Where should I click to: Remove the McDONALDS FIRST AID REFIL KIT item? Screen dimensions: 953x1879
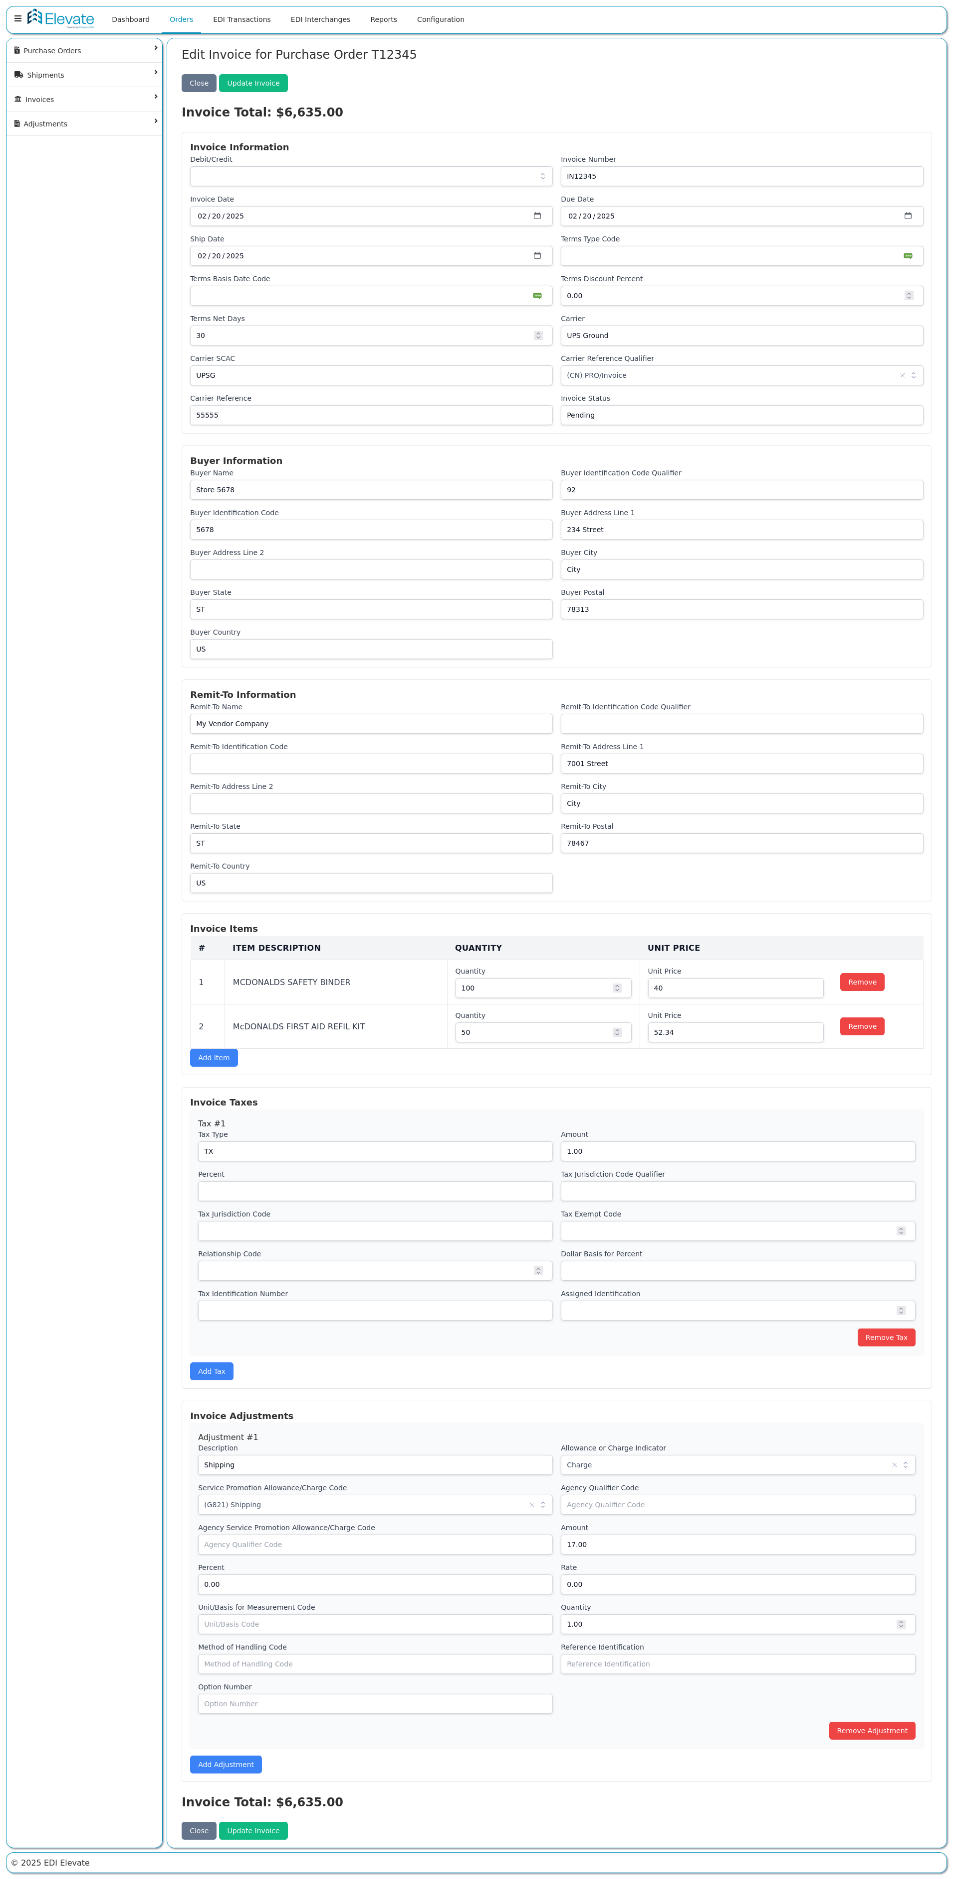click(862, 1027)
